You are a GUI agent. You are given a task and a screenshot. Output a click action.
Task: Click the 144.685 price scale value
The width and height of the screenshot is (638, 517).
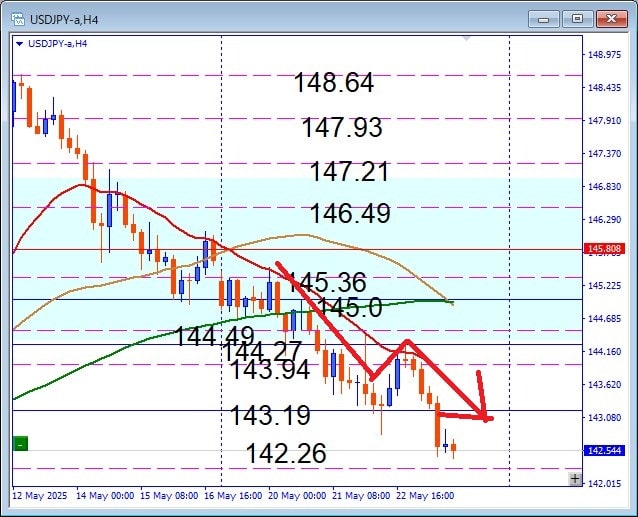click(605, 318)
